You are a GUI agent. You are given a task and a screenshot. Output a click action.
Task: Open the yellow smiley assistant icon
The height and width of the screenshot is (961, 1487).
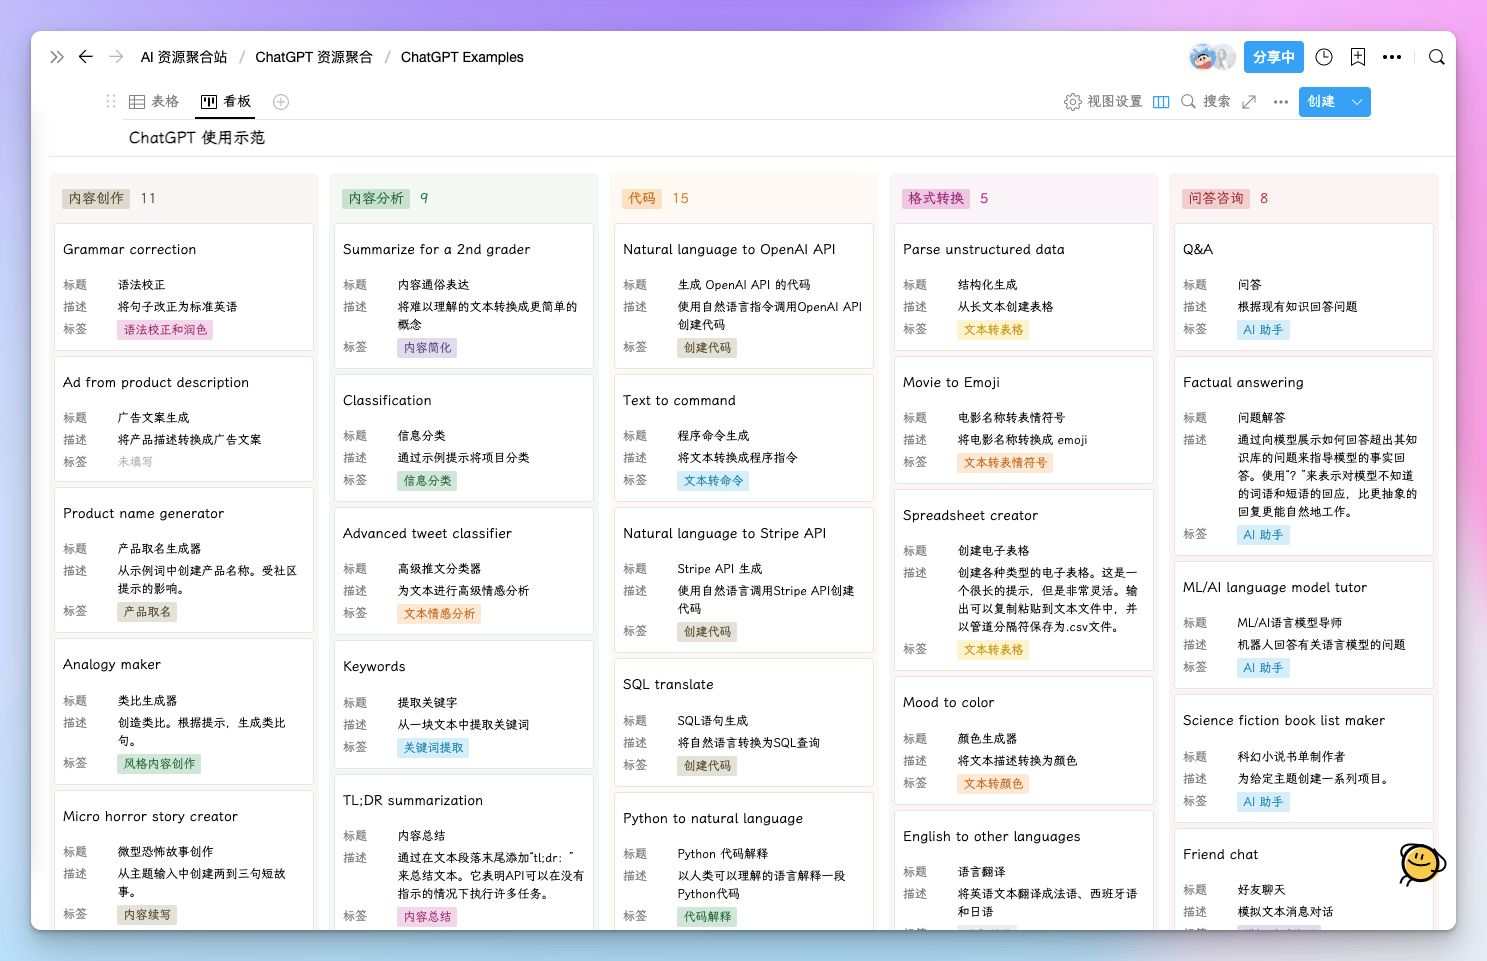coord(1421,864)
